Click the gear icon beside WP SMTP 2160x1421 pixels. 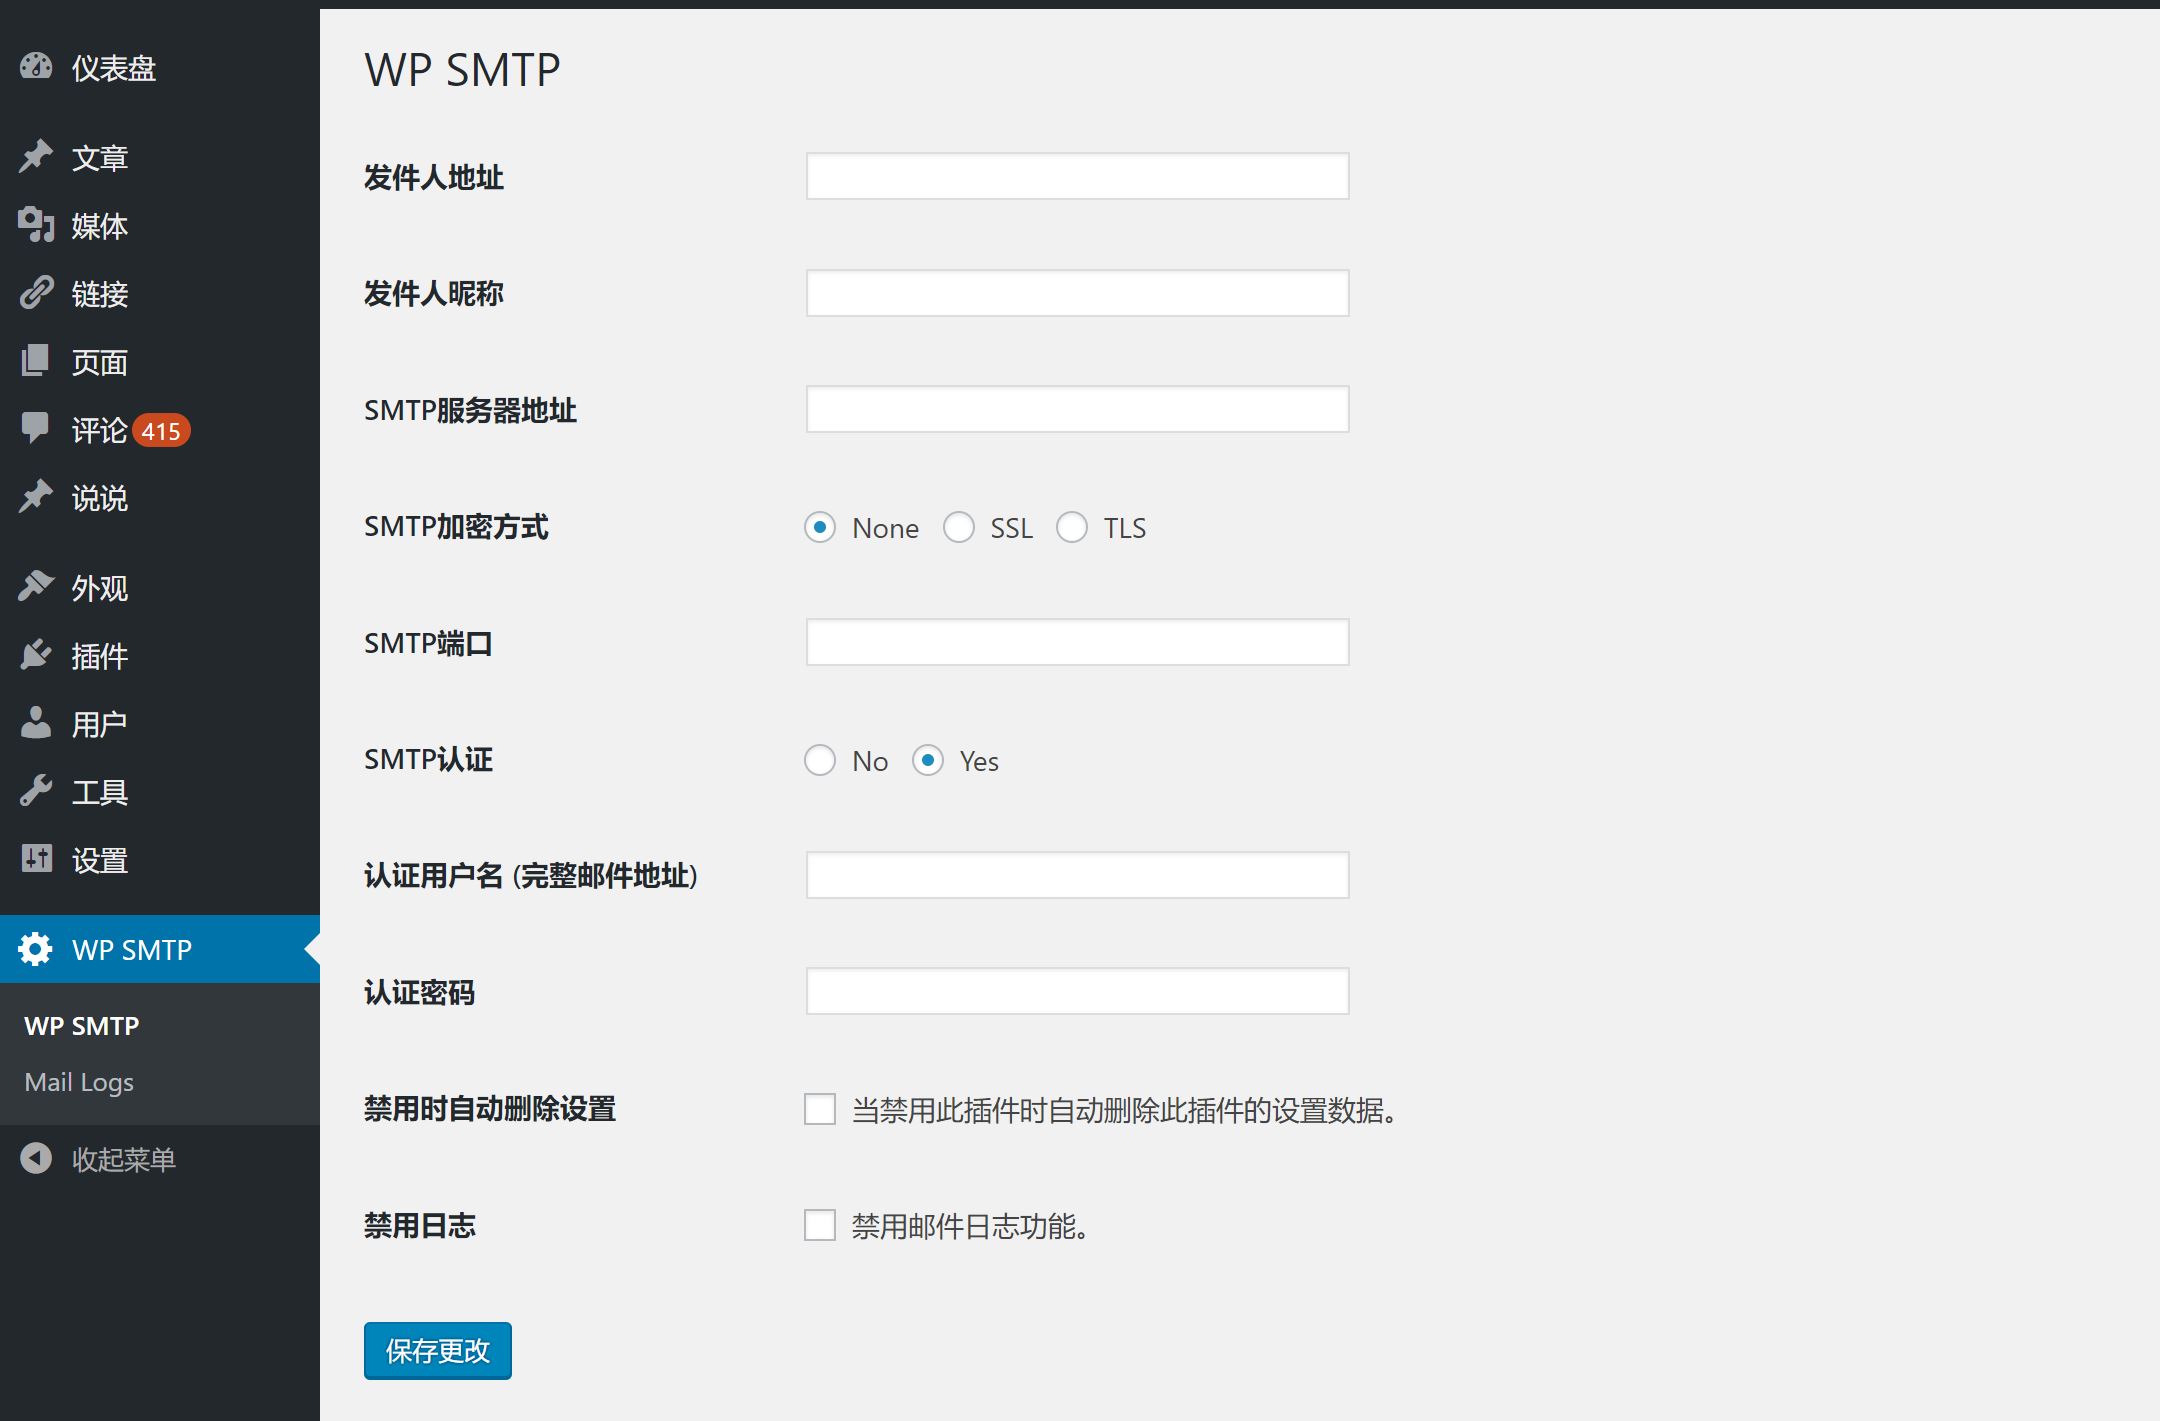pos(36,949)
